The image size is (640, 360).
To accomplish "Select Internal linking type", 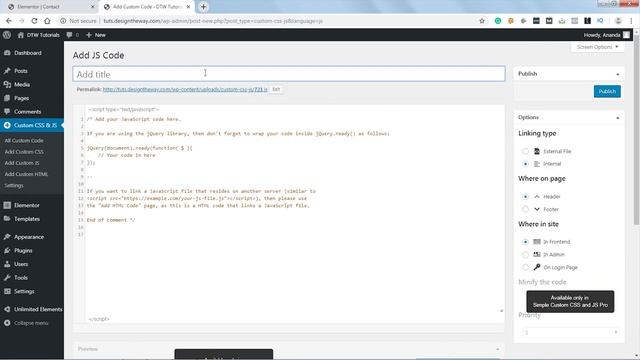I will pos(525,164).
